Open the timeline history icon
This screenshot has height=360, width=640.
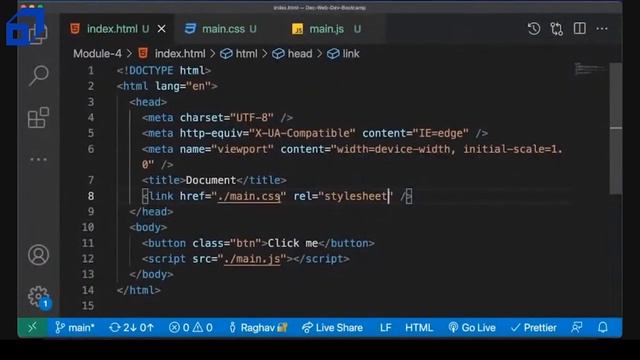(534, 29)
